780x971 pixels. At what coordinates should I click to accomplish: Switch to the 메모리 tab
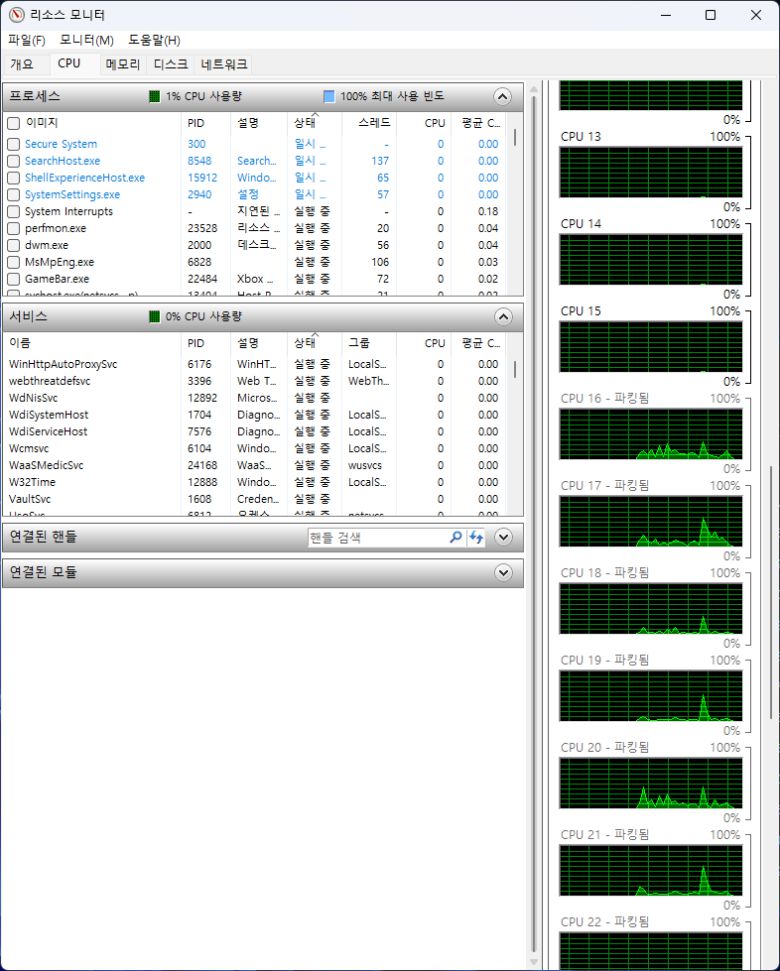(123, 64)
